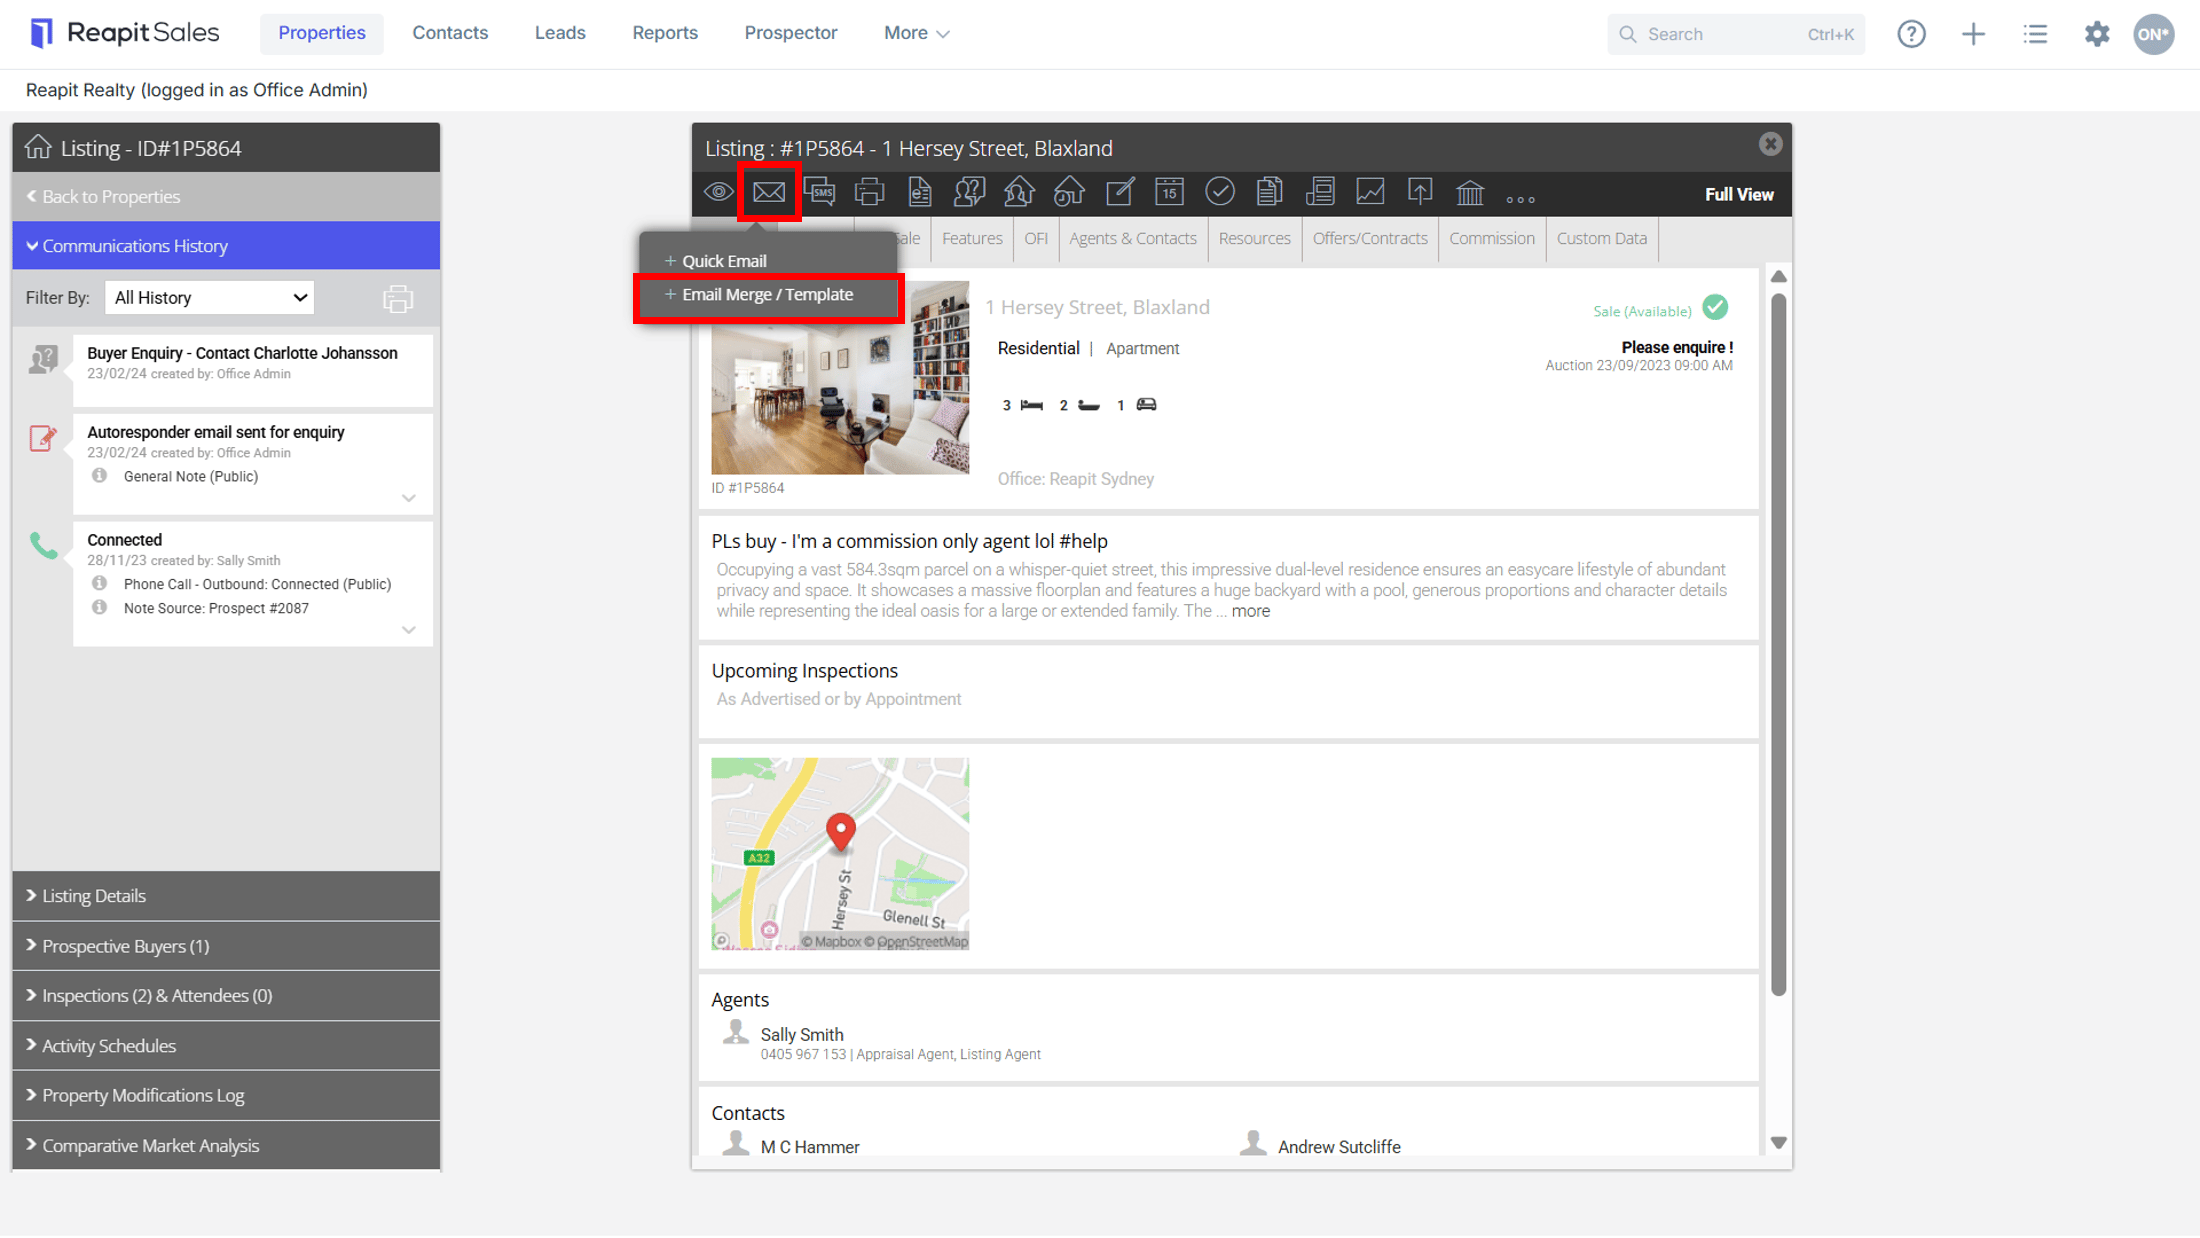The image size is (2200, 1238).
Task: Switch to the Offers/Contracts tab
Action: (1369, 239)
